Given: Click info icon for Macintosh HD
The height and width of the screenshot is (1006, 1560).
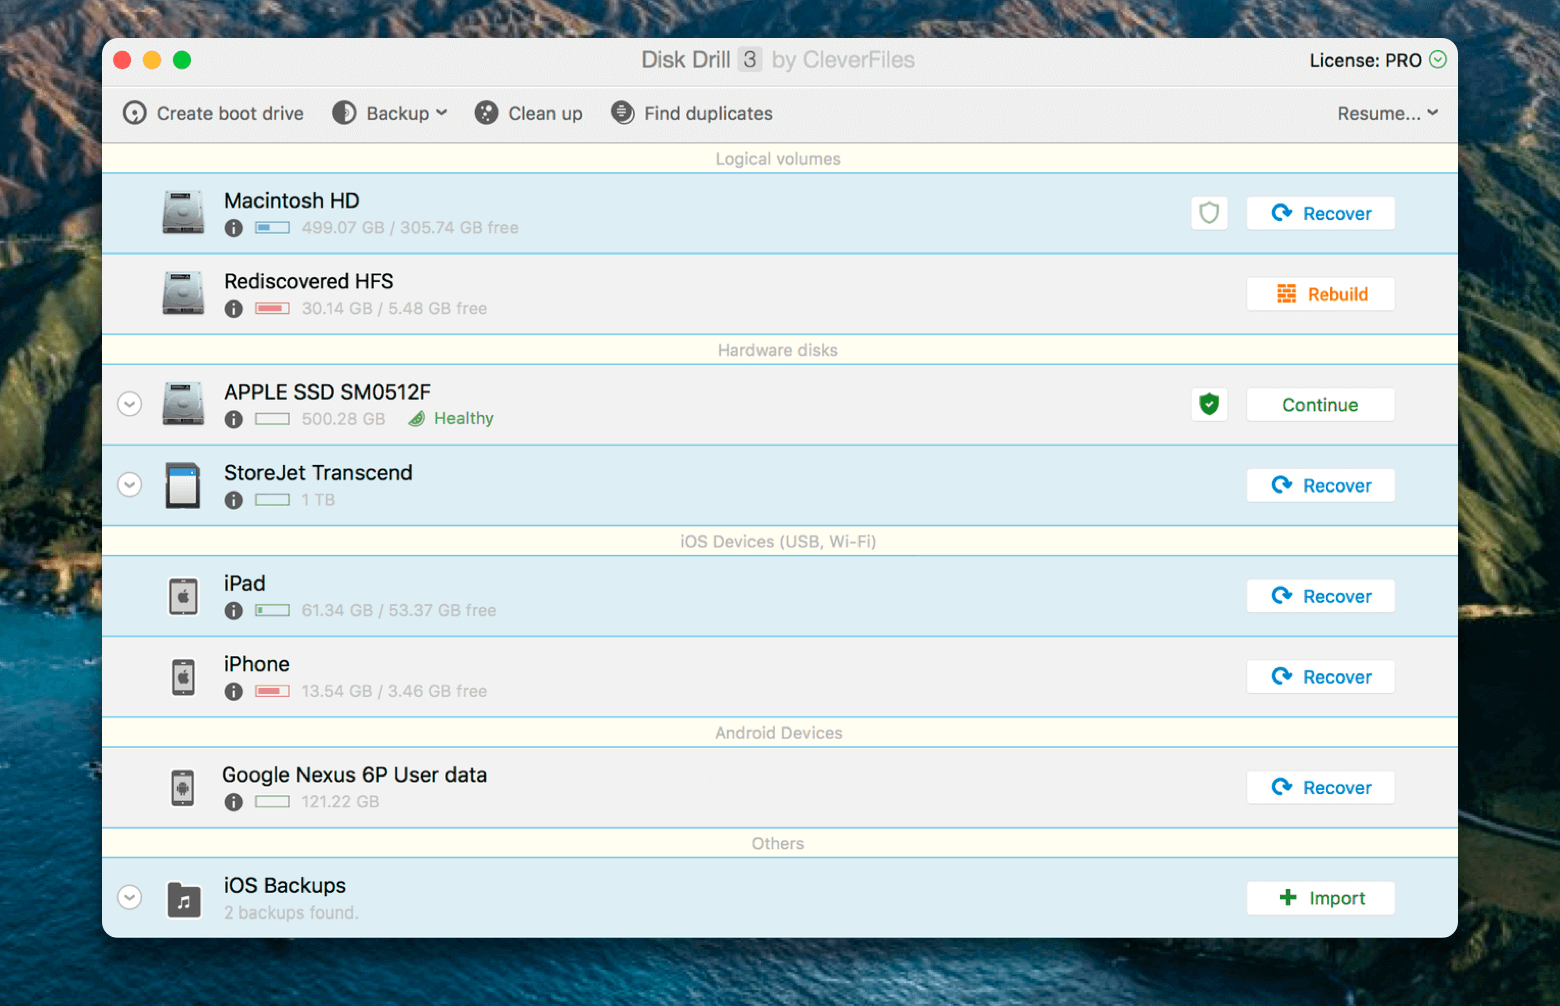Looking at the screenshot, I should 233,228.
